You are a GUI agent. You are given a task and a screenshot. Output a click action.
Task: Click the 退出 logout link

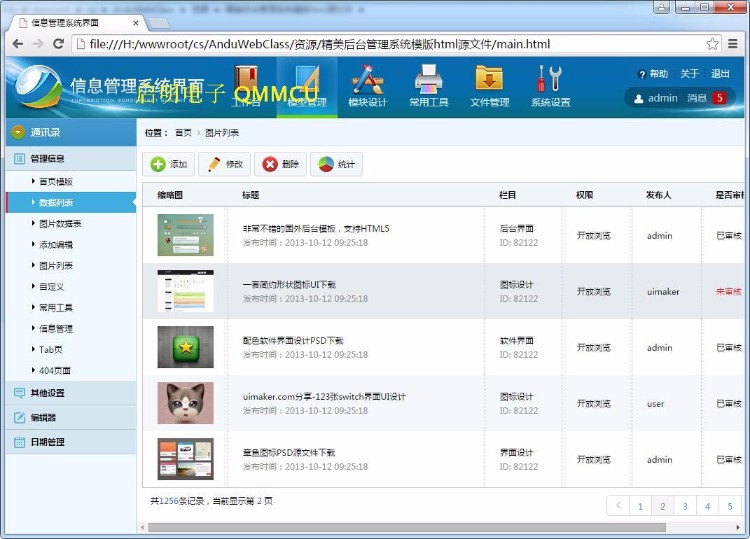[720, 74]
